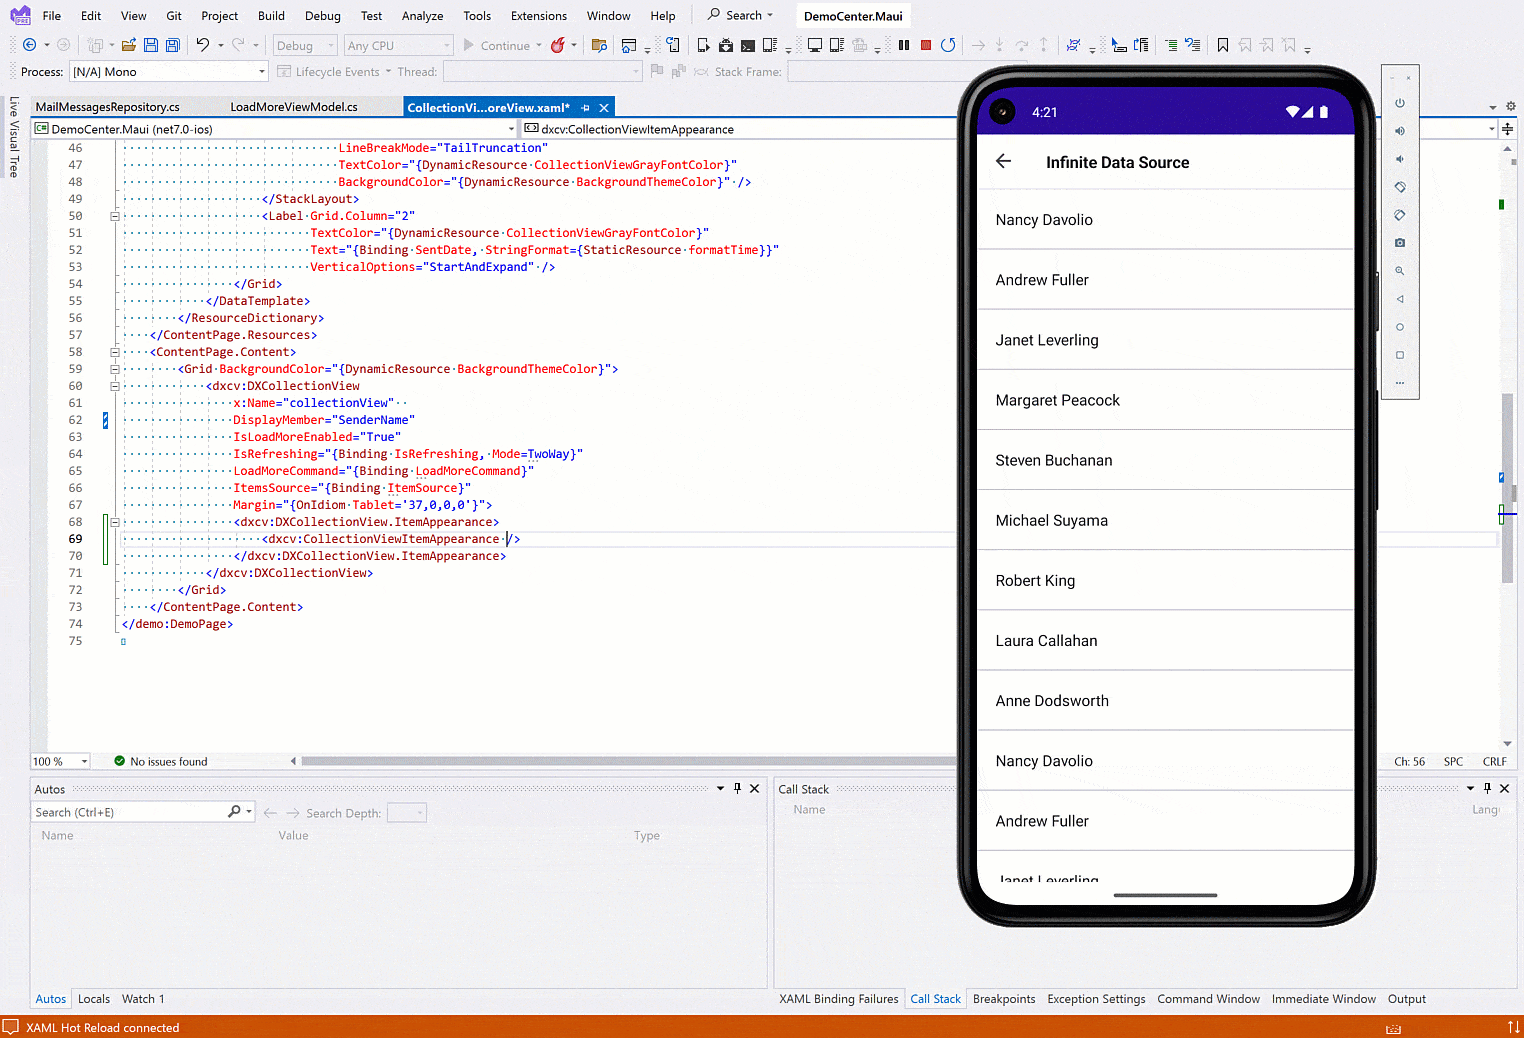Toggle bookmark on the current line
The height and width of the screenshot is (1038, 1524).
coord(1222,45)
